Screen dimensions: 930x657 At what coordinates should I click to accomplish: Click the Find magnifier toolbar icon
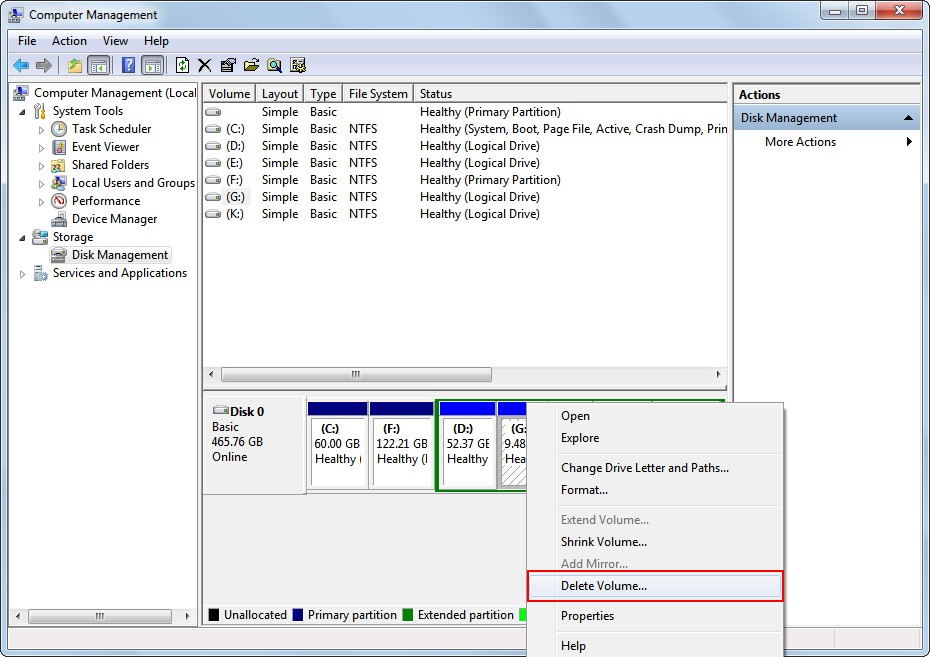[275, 65]
